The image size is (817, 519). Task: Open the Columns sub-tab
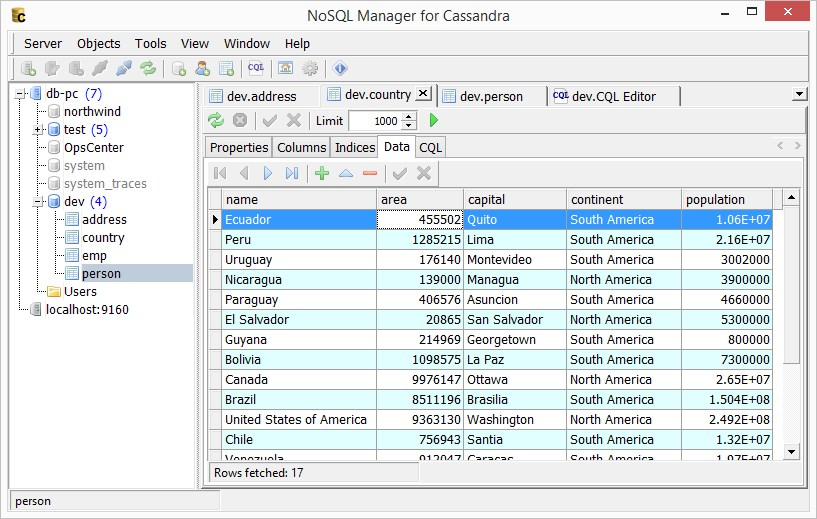302,147
